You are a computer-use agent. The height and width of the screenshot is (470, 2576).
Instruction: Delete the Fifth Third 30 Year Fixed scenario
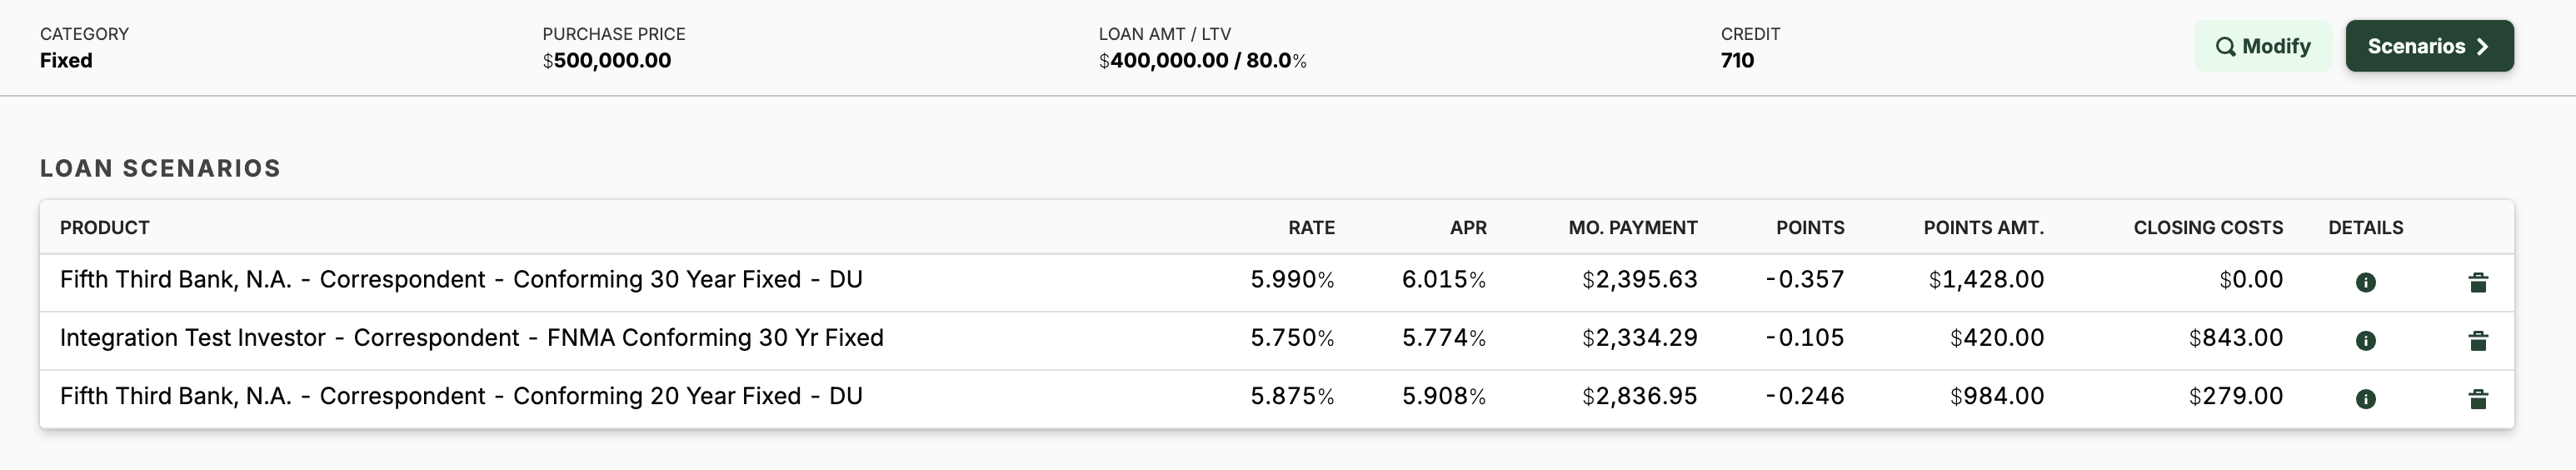pyautogui.click(x=2477, y=283)
